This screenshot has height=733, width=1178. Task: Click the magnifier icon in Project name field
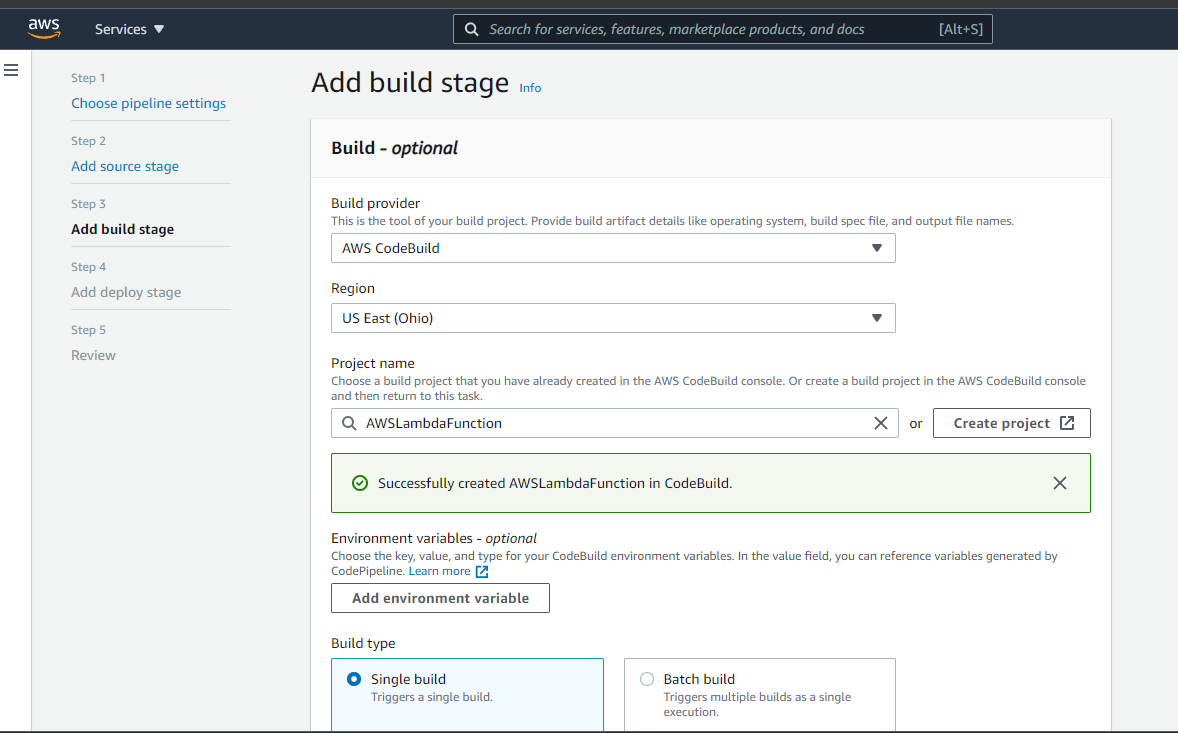pos(349,423)
